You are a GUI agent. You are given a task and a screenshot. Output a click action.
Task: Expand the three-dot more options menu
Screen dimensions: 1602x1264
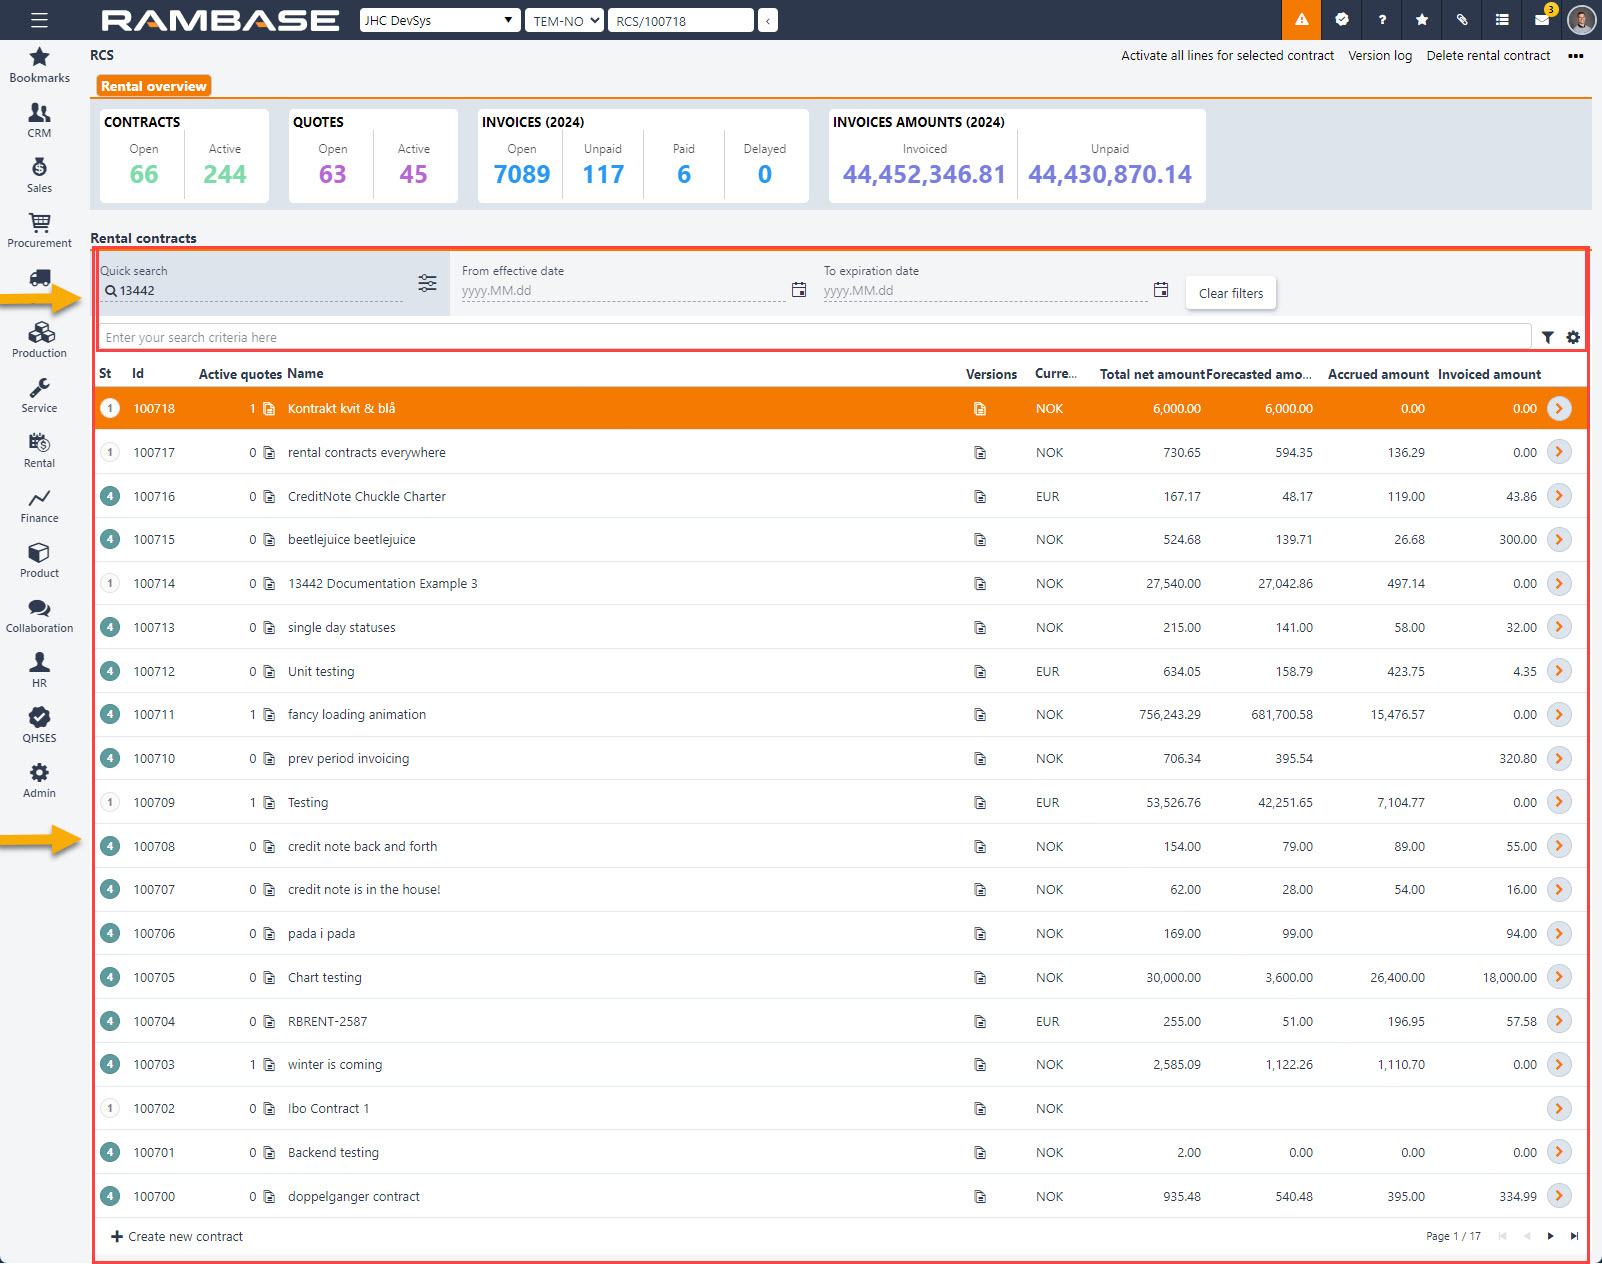1576,56
